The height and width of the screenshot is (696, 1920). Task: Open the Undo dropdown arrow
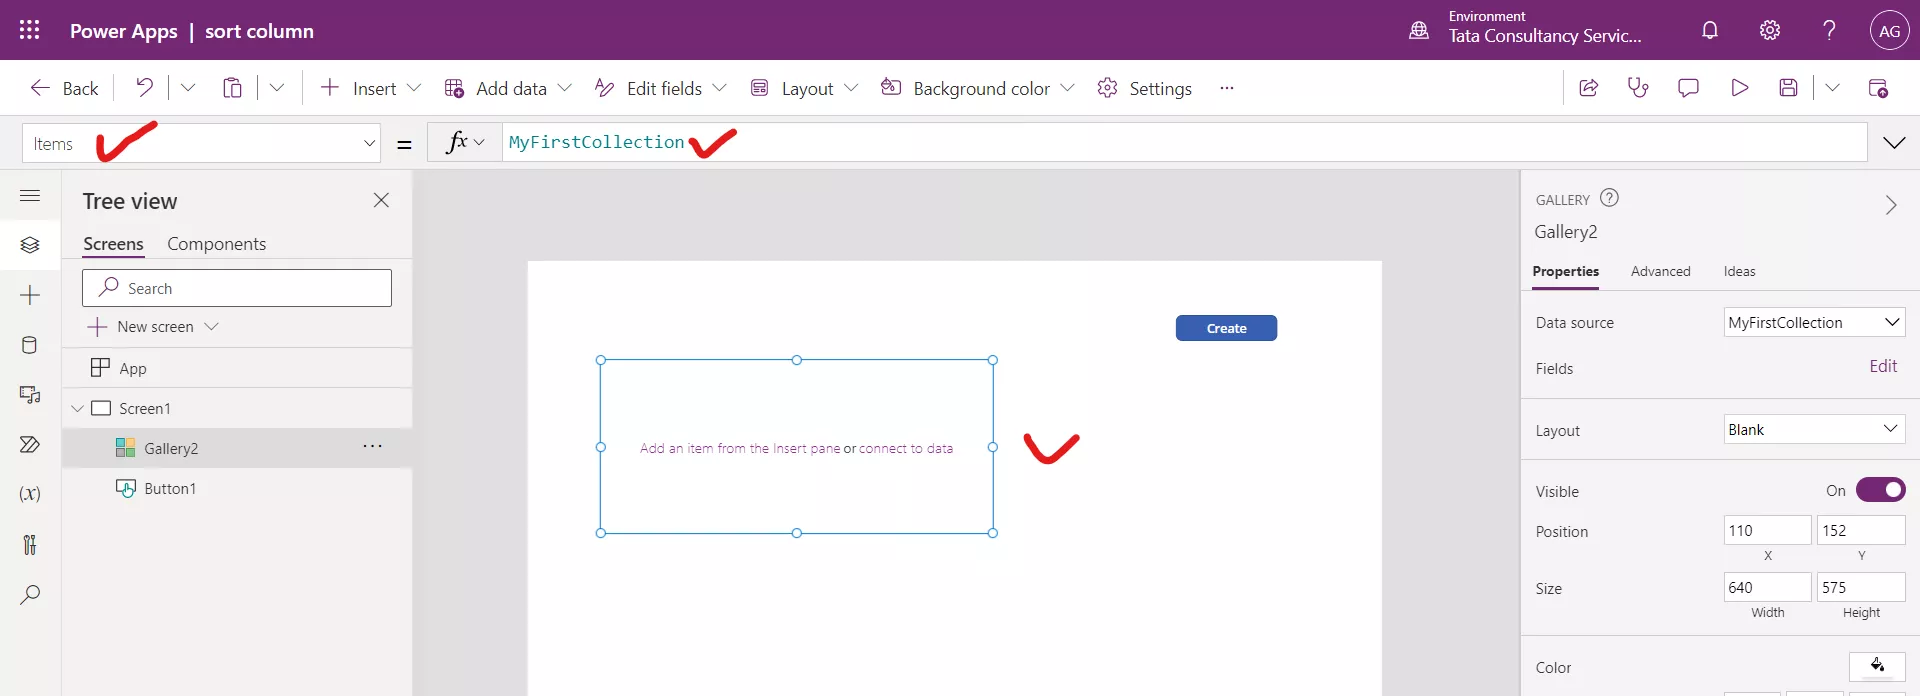(x=187, y=88)
